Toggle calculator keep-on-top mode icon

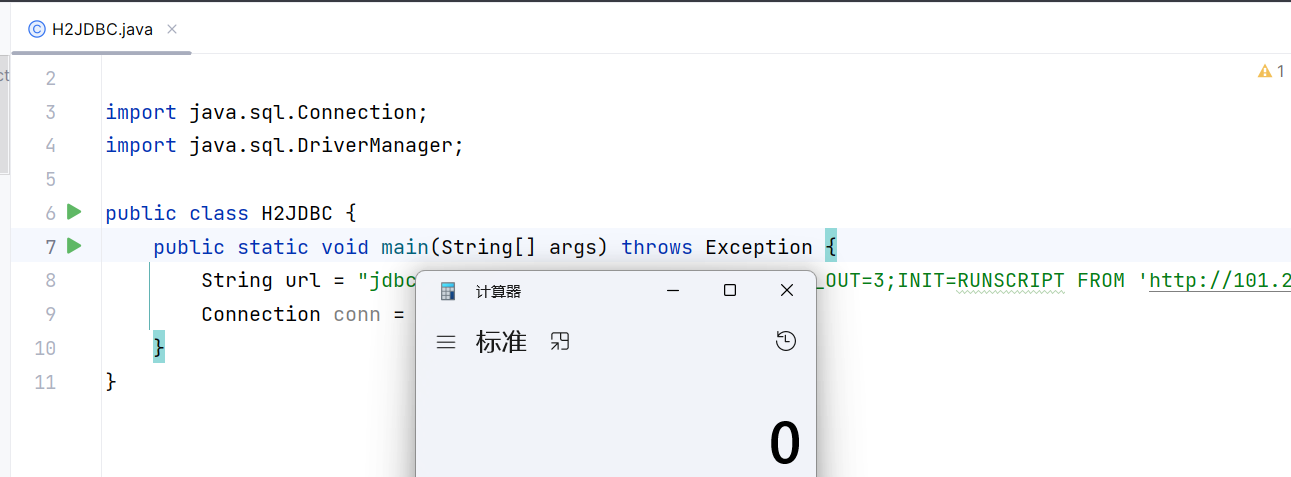coord(560,342)
